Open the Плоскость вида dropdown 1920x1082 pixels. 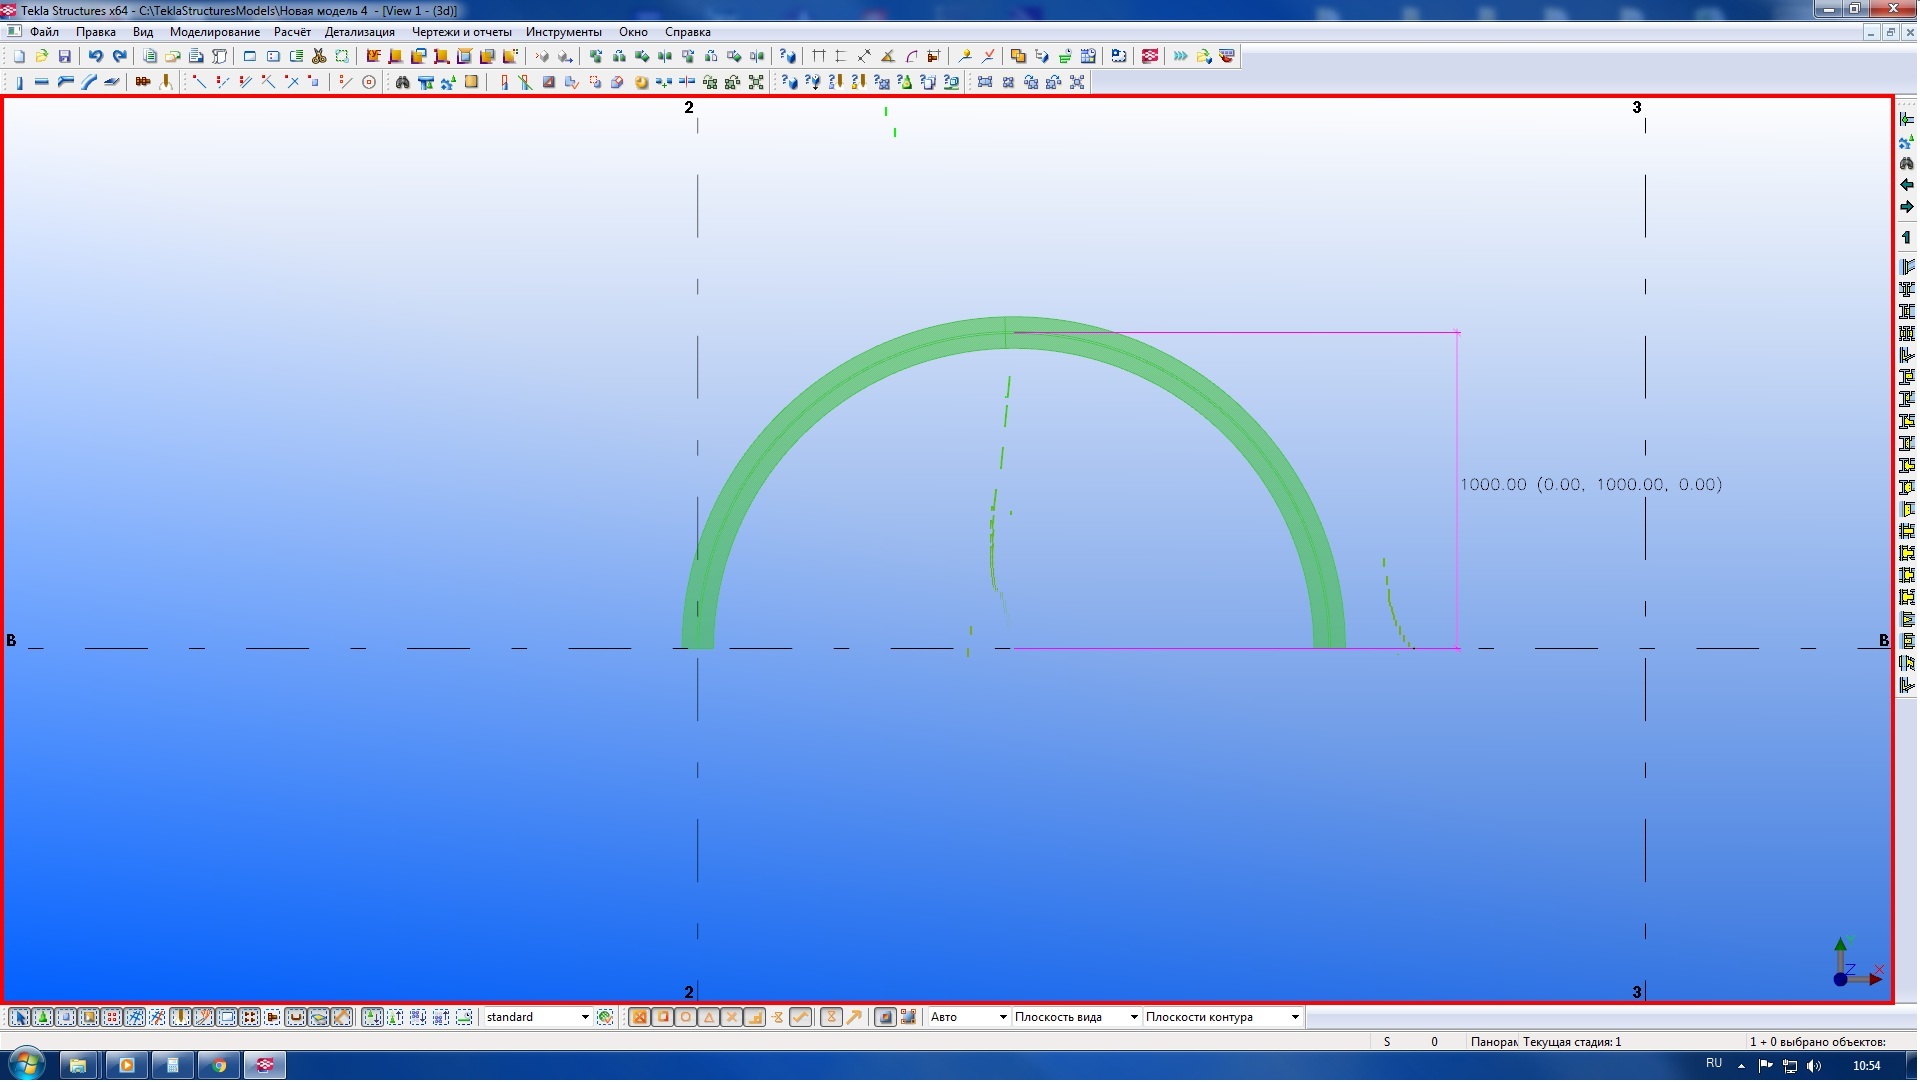[x=1133, y=1018]
